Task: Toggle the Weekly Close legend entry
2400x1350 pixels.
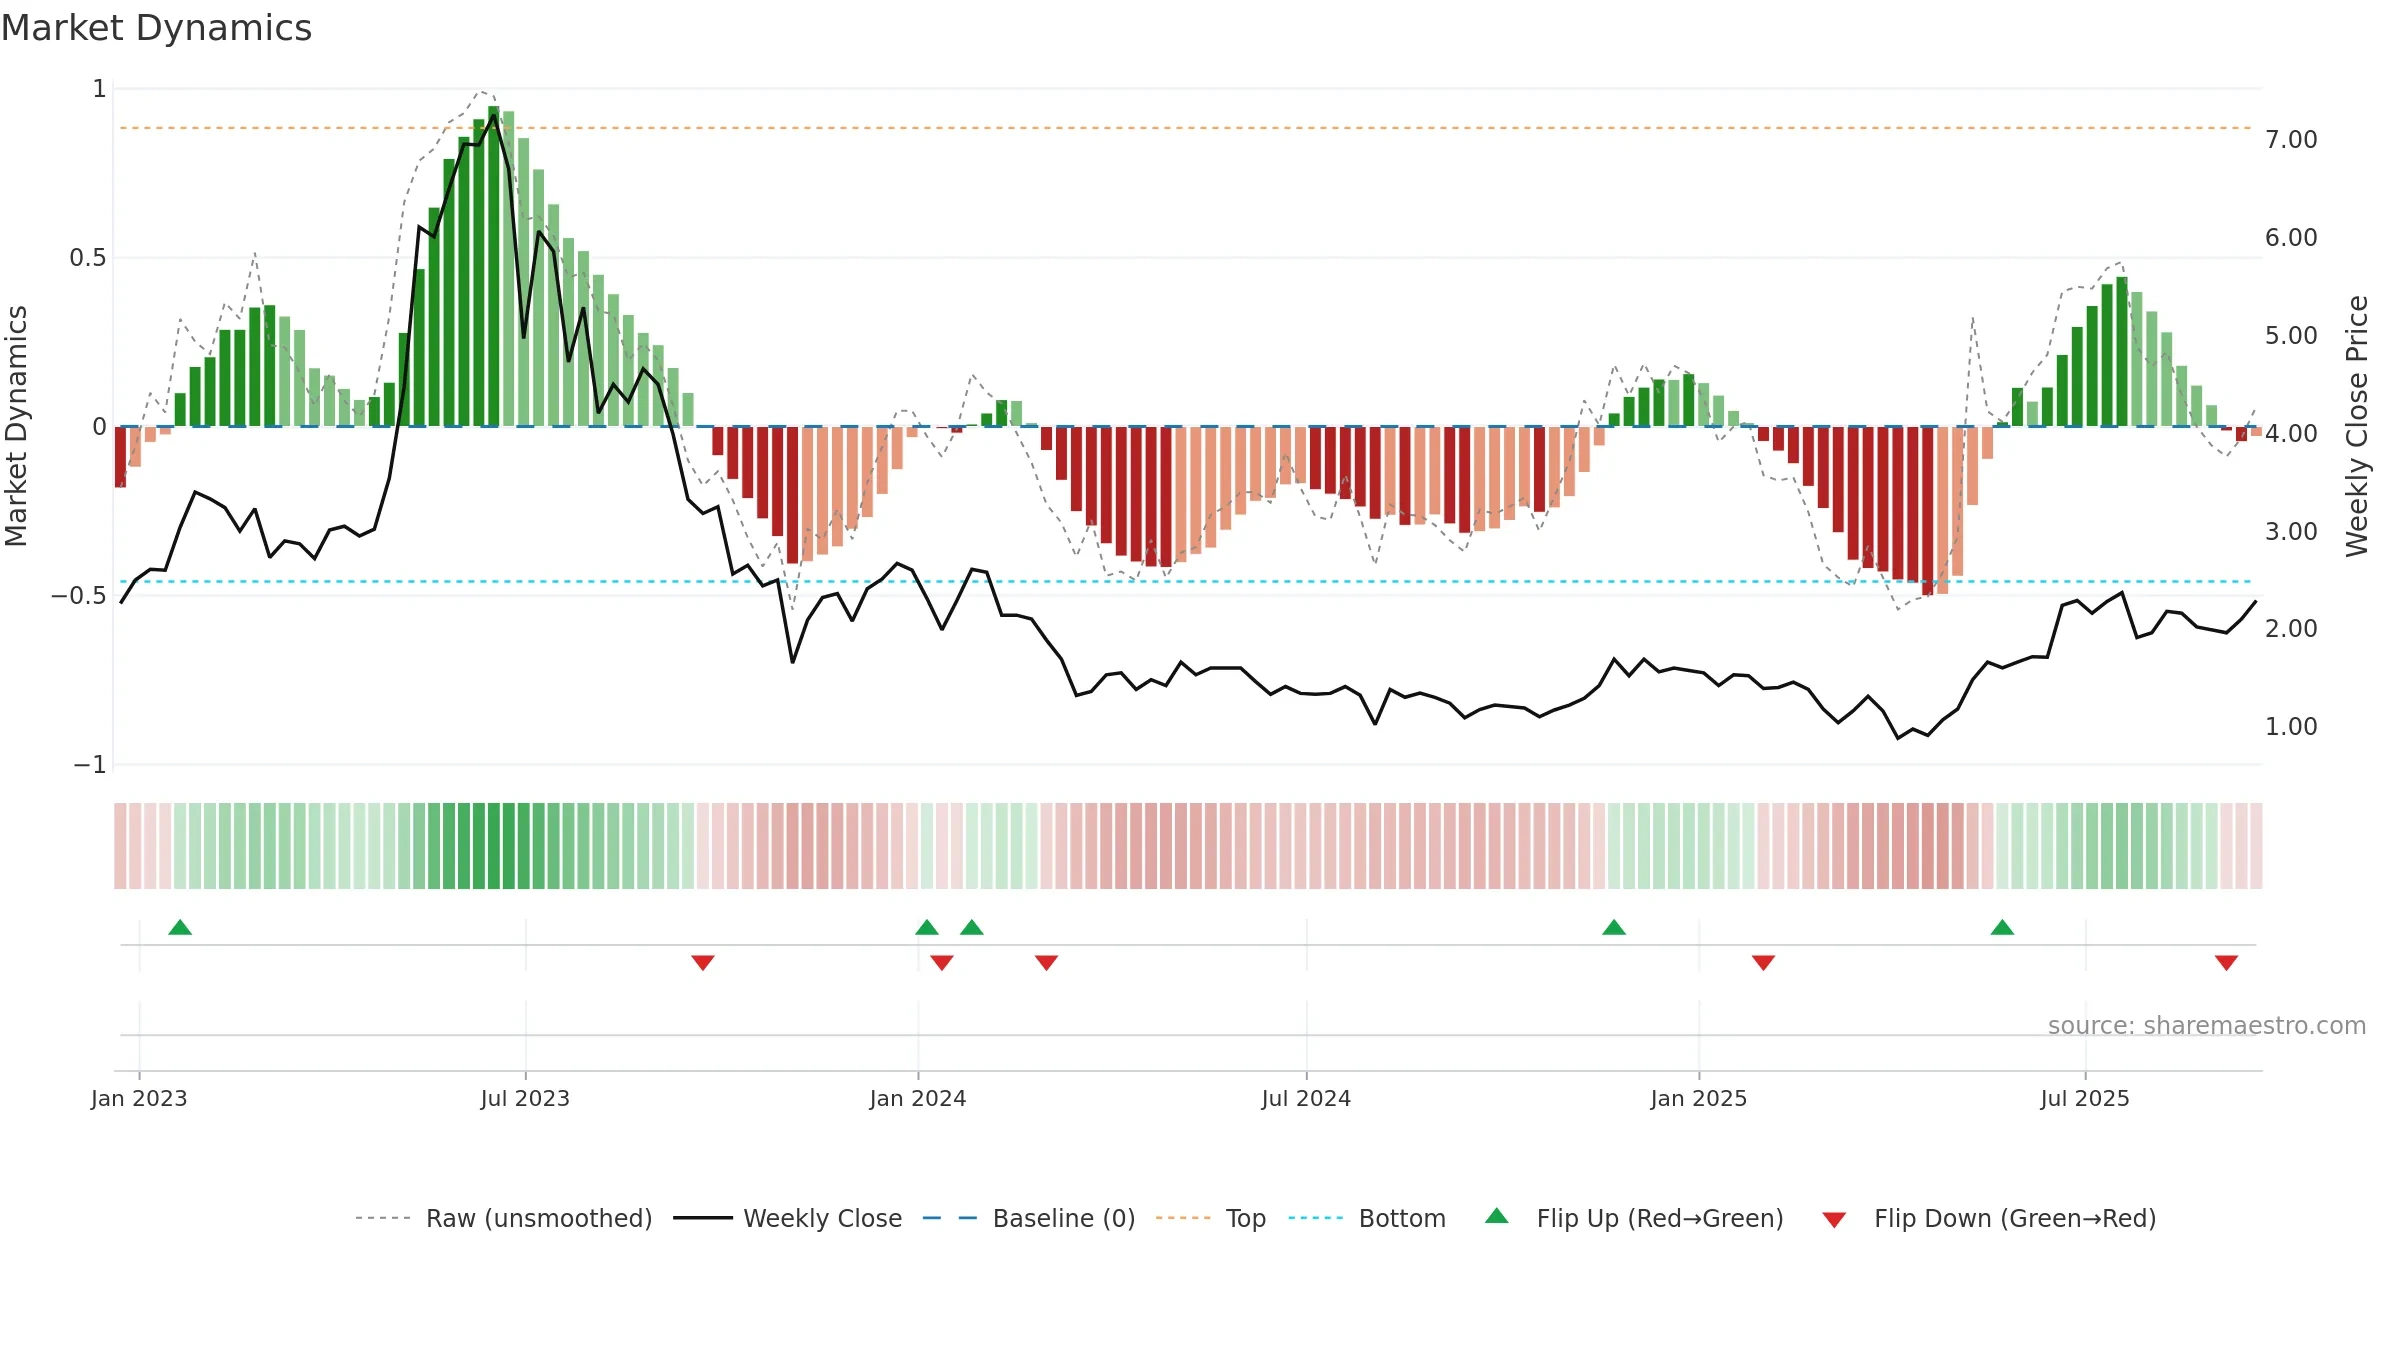Action: pyautogui.click(x=788, y=1218)
